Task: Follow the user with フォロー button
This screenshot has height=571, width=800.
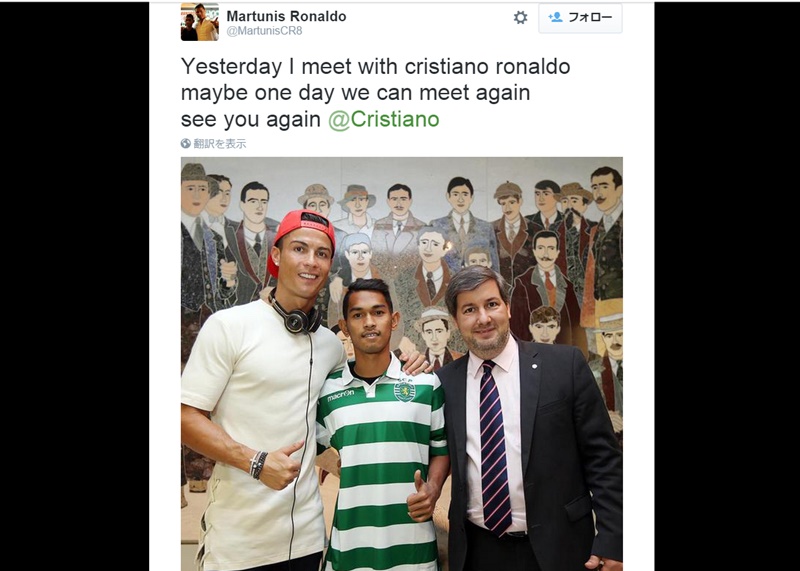Action: (x=580, y=18)
